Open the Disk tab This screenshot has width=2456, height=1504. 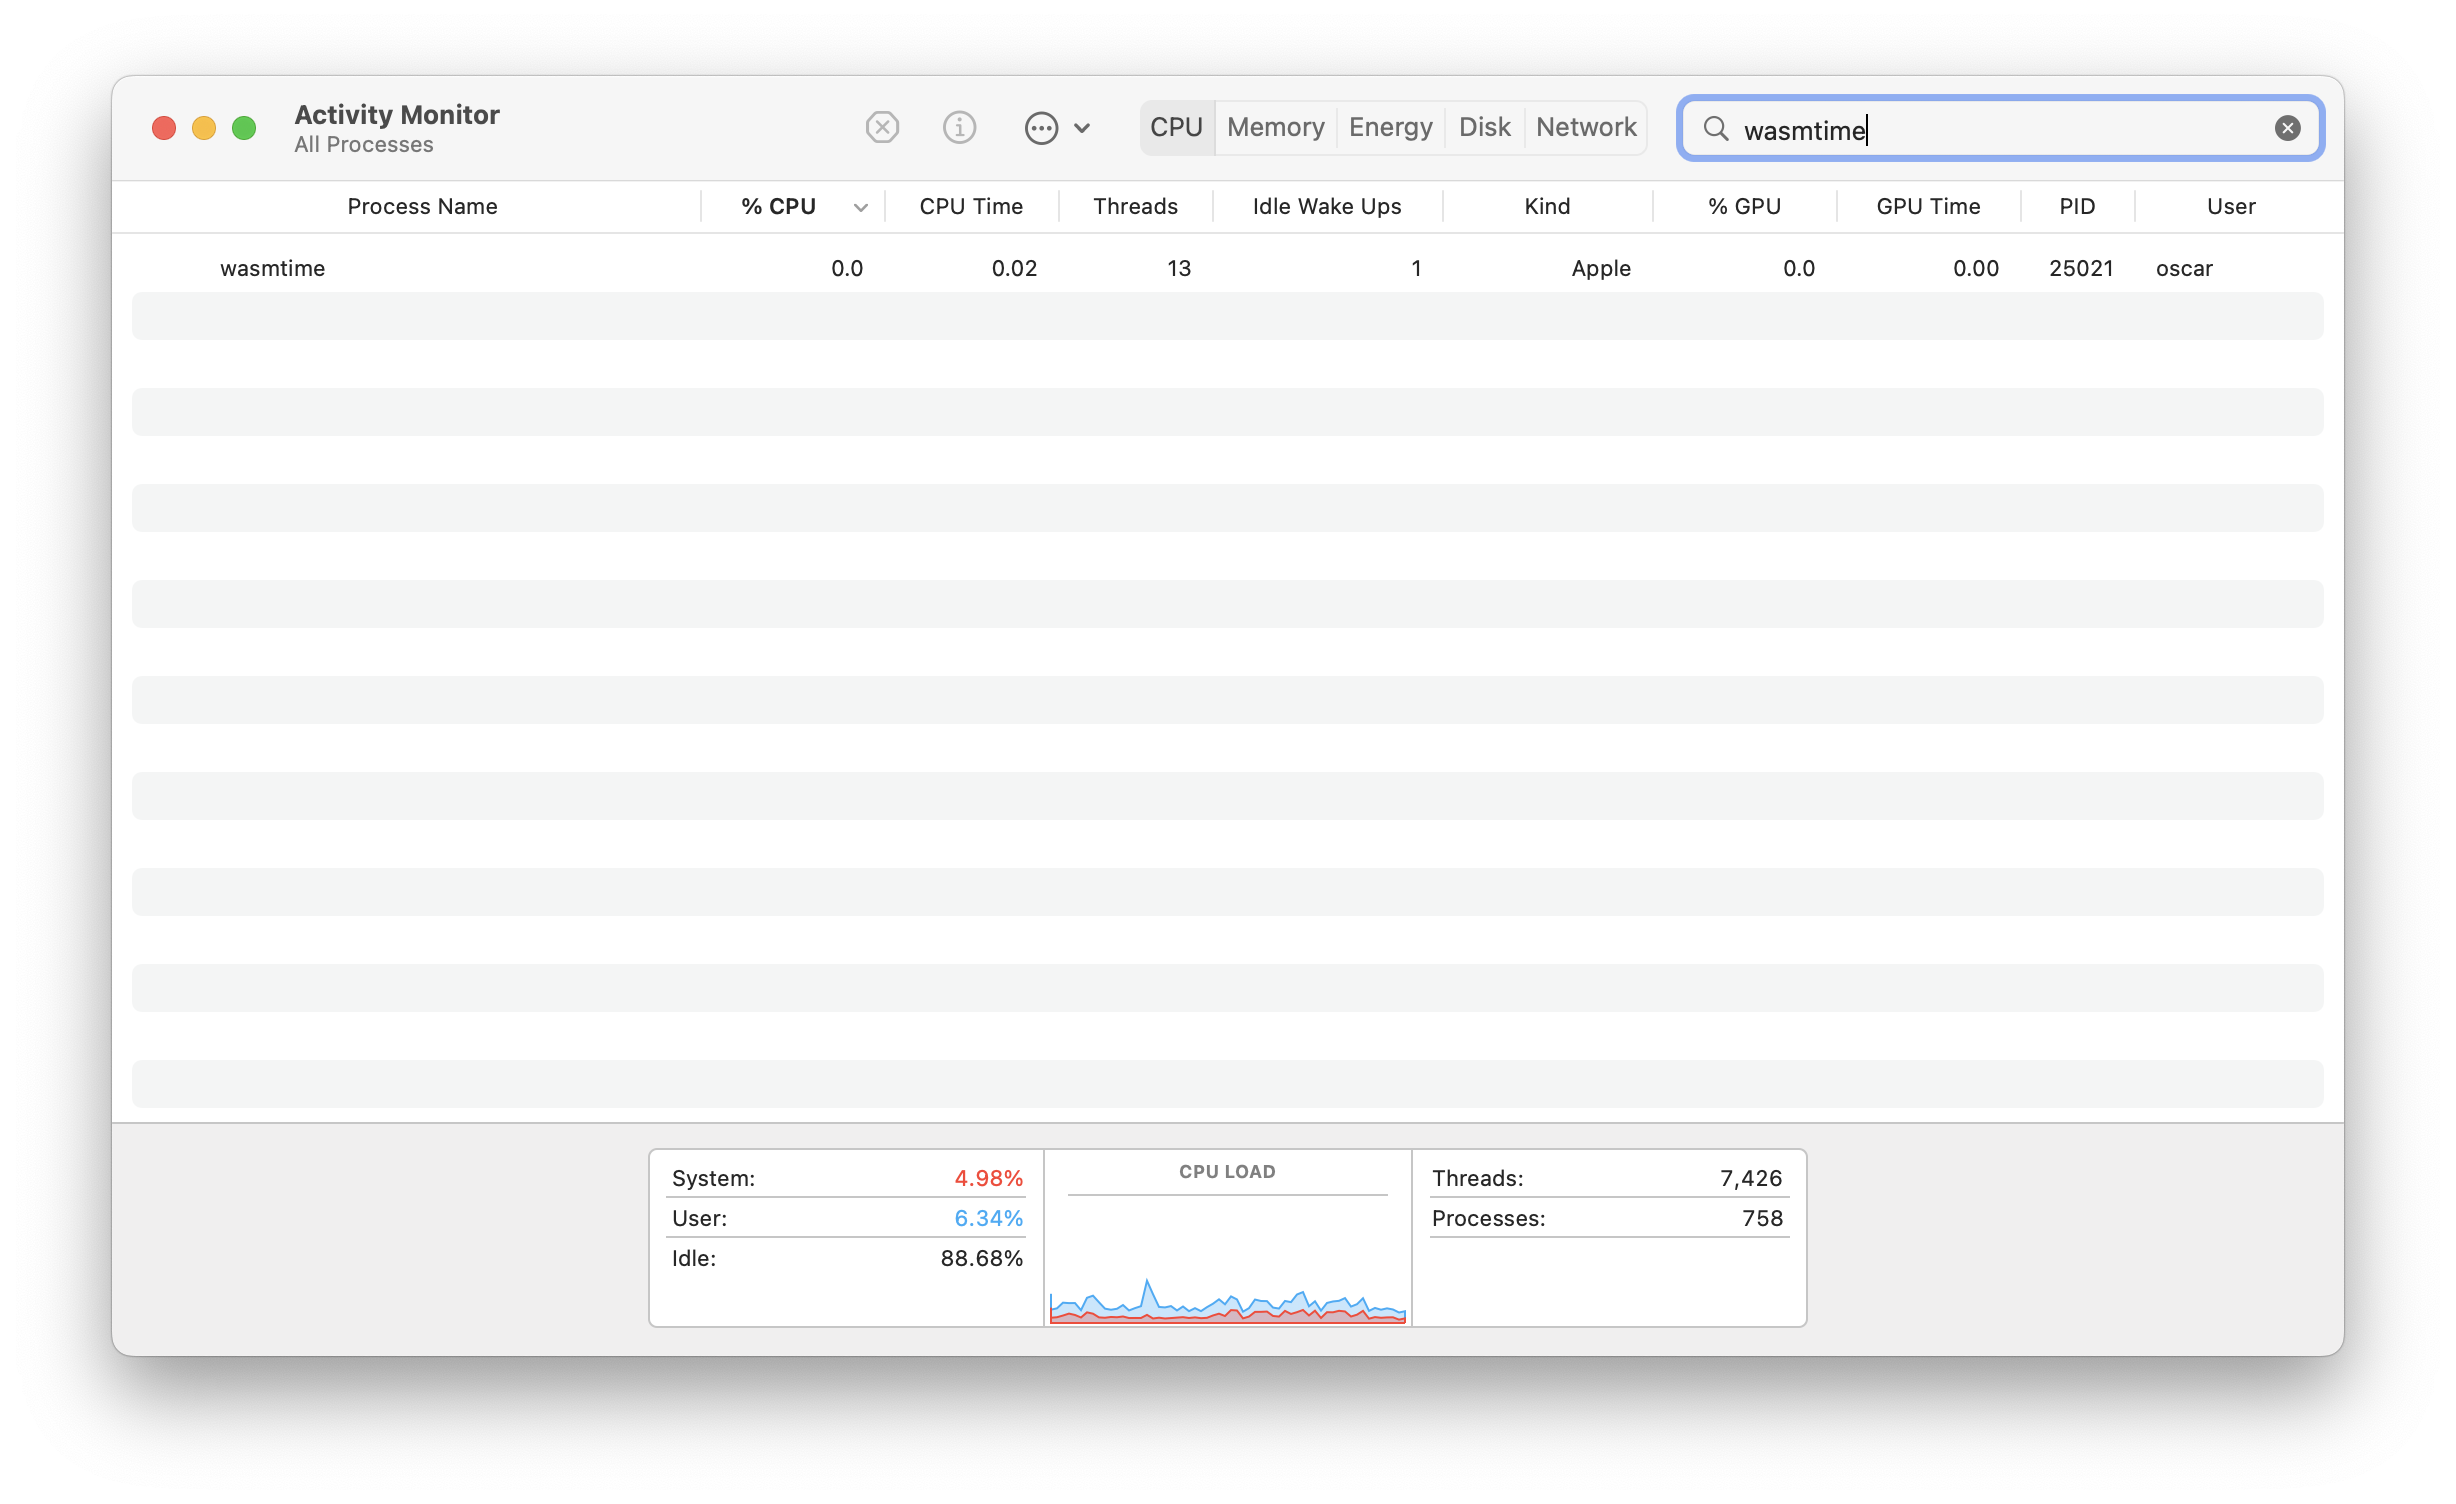[1484, 128]
